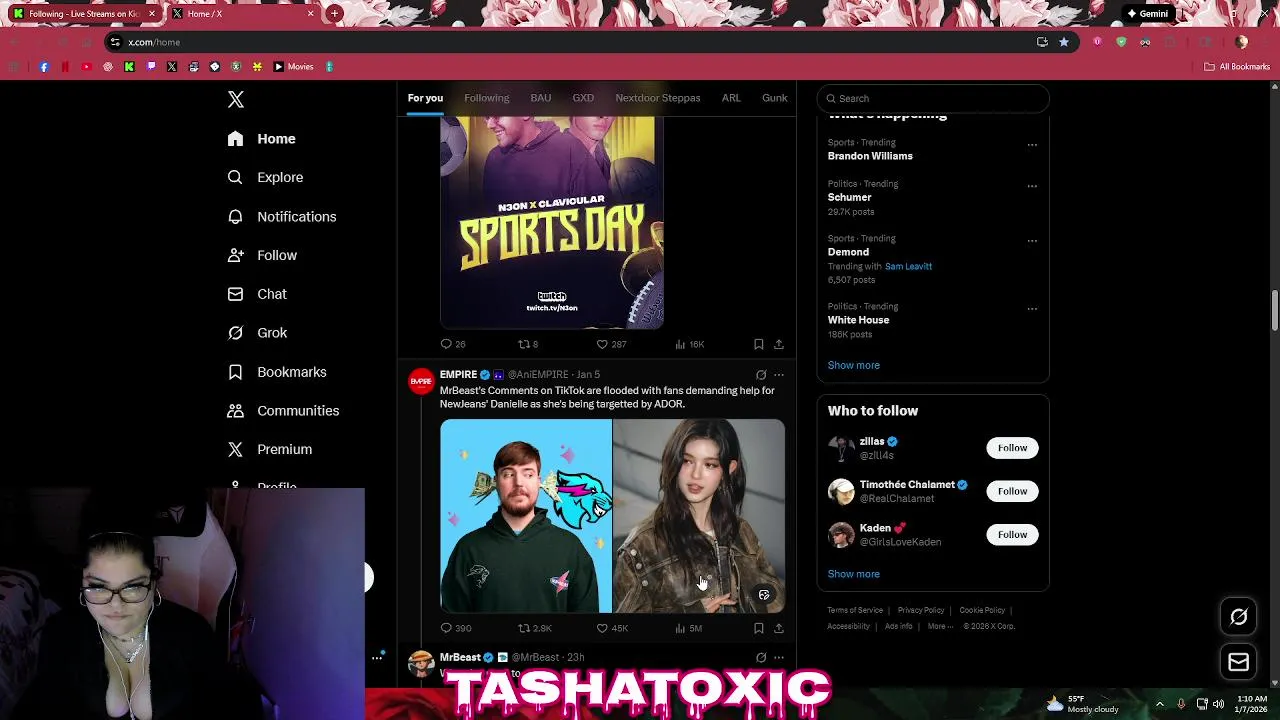Open the Danielle photo in EMPIRE post

699,516
